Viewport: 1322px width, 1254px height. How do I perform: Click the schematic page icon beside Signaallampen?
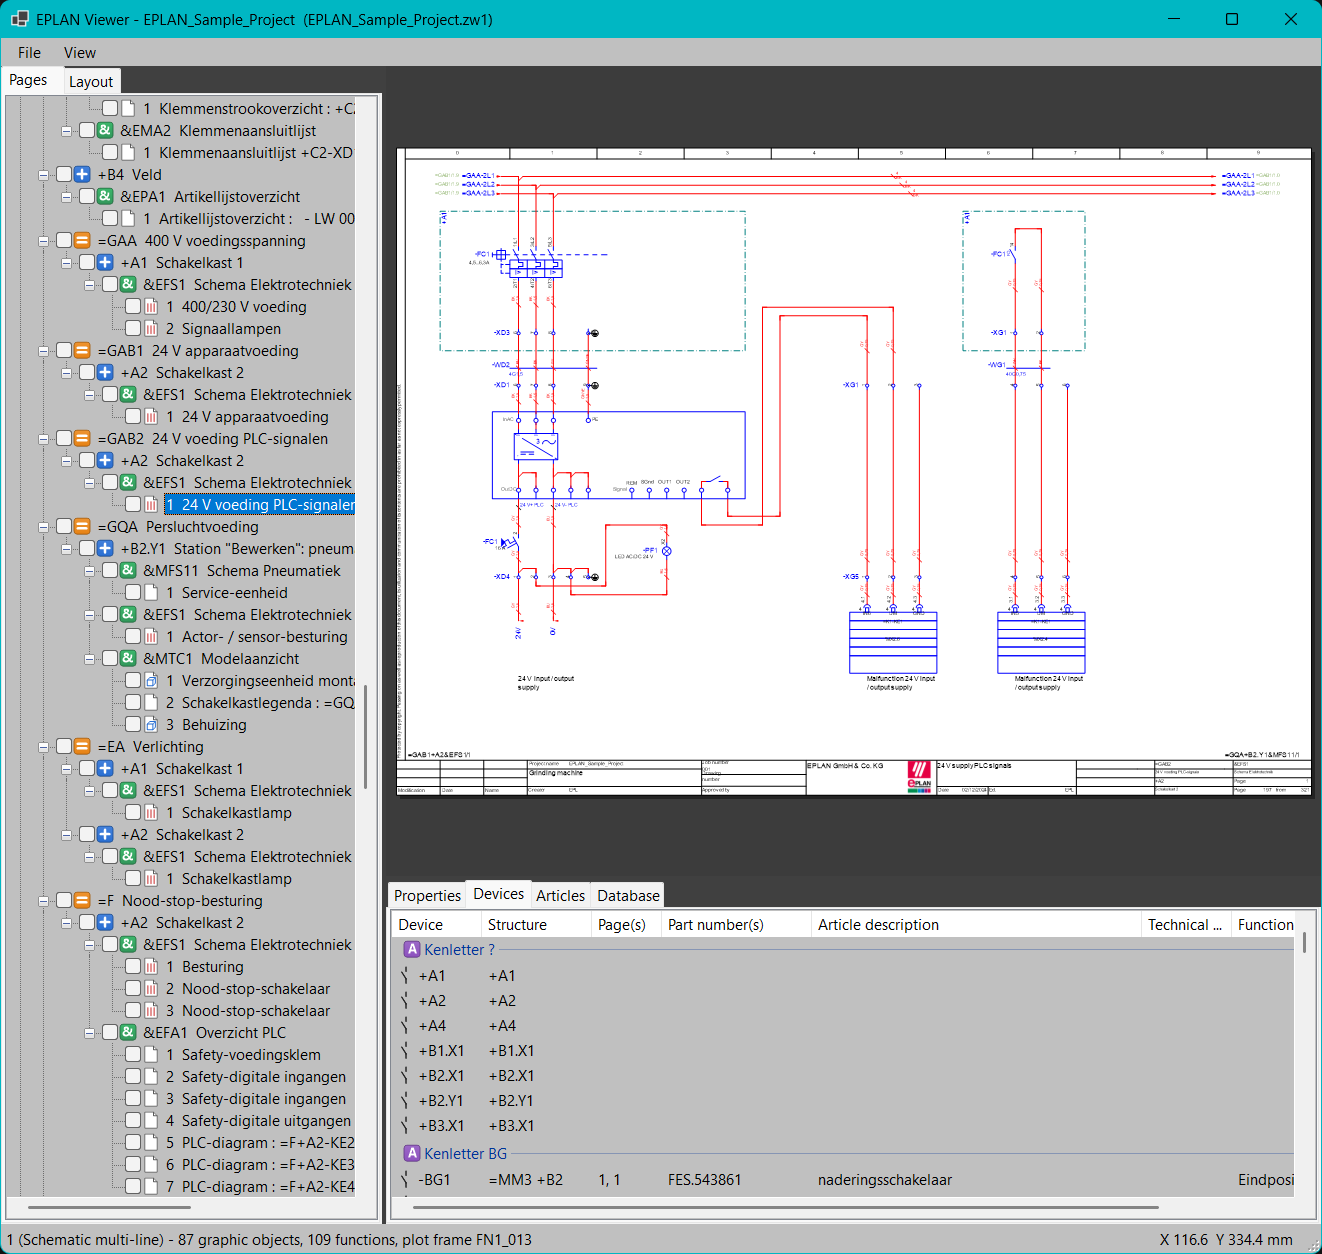(151, 329)
